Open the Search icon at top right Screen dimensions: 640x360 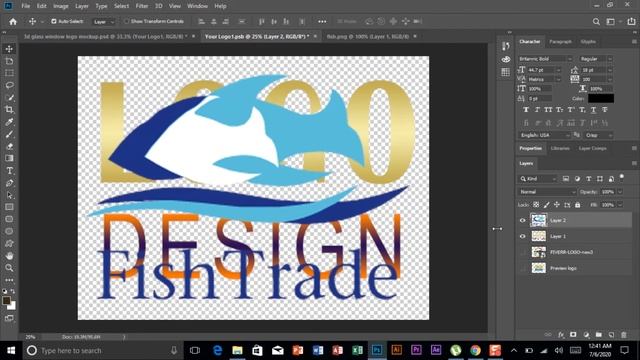pyautogui.click(x=596, y=22)
